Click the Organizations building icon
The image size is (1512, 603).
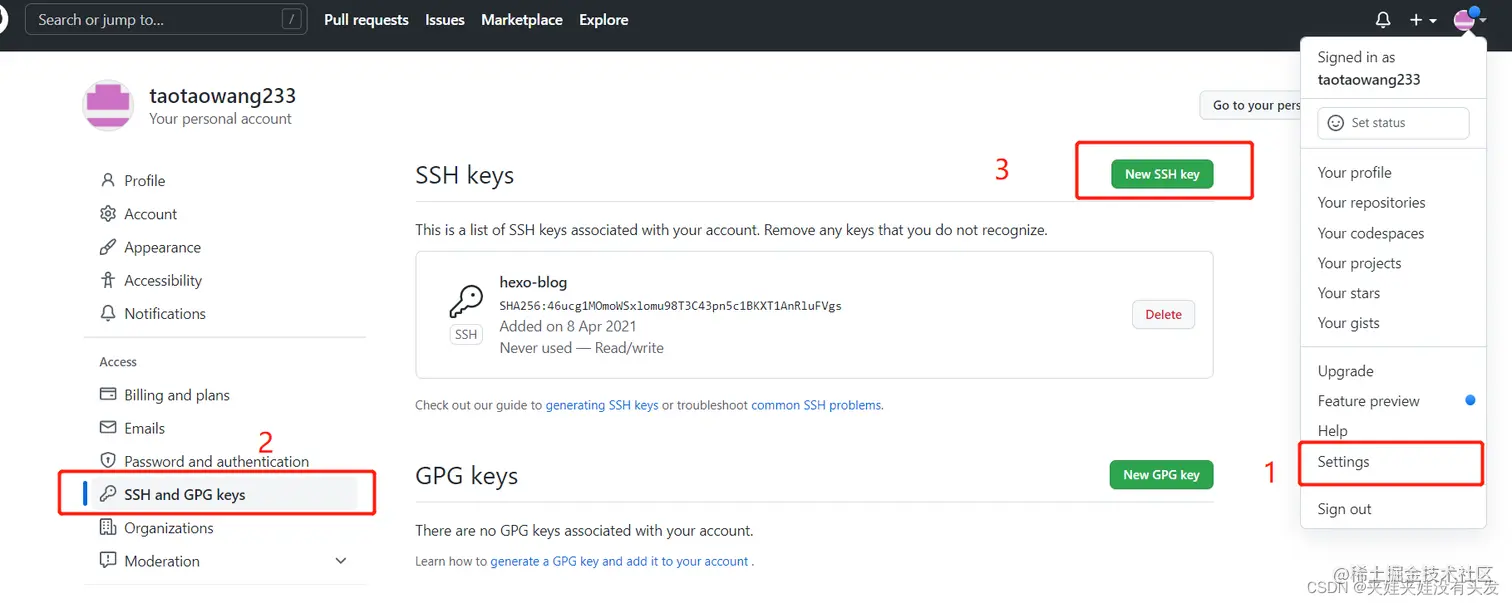click(x=108, y=528)
